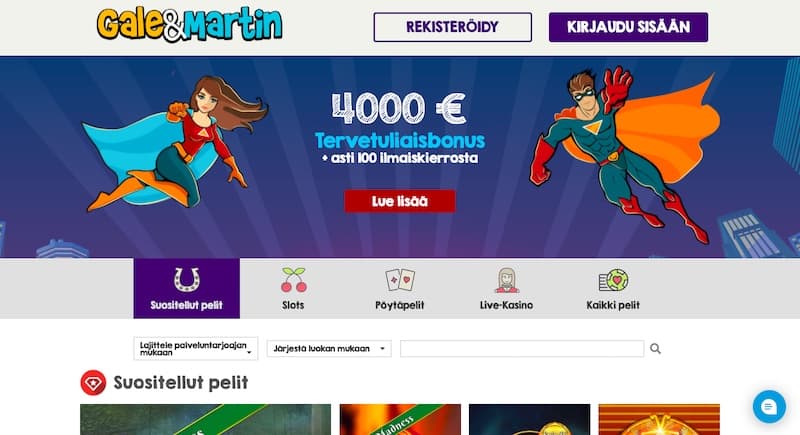Click the Gale&Martin logo
Viewport: 800px width, 435px height.
(189, 24)
